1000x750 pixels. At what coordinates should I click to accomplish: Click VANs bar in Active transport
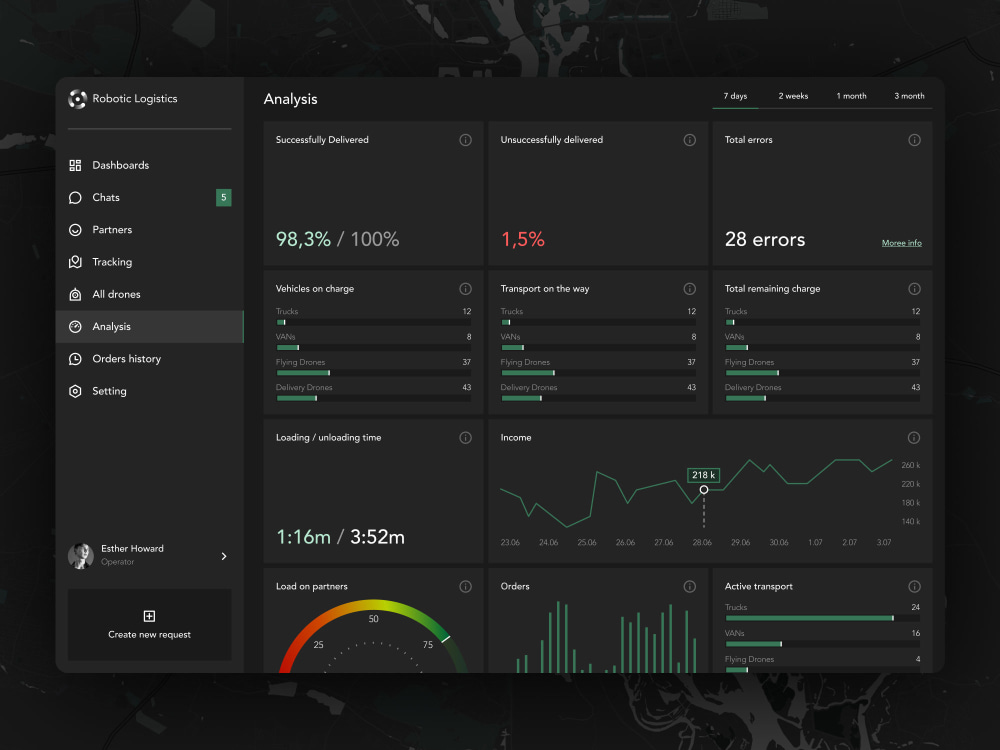(x=823, y=644)
